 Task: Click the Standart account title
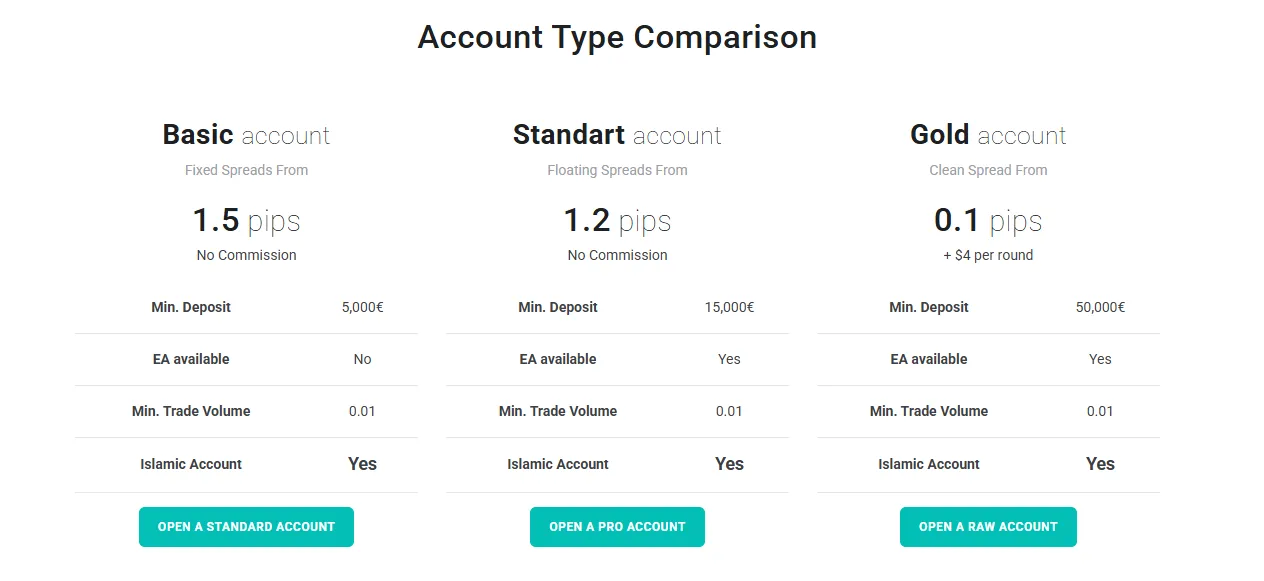(617, 135)
